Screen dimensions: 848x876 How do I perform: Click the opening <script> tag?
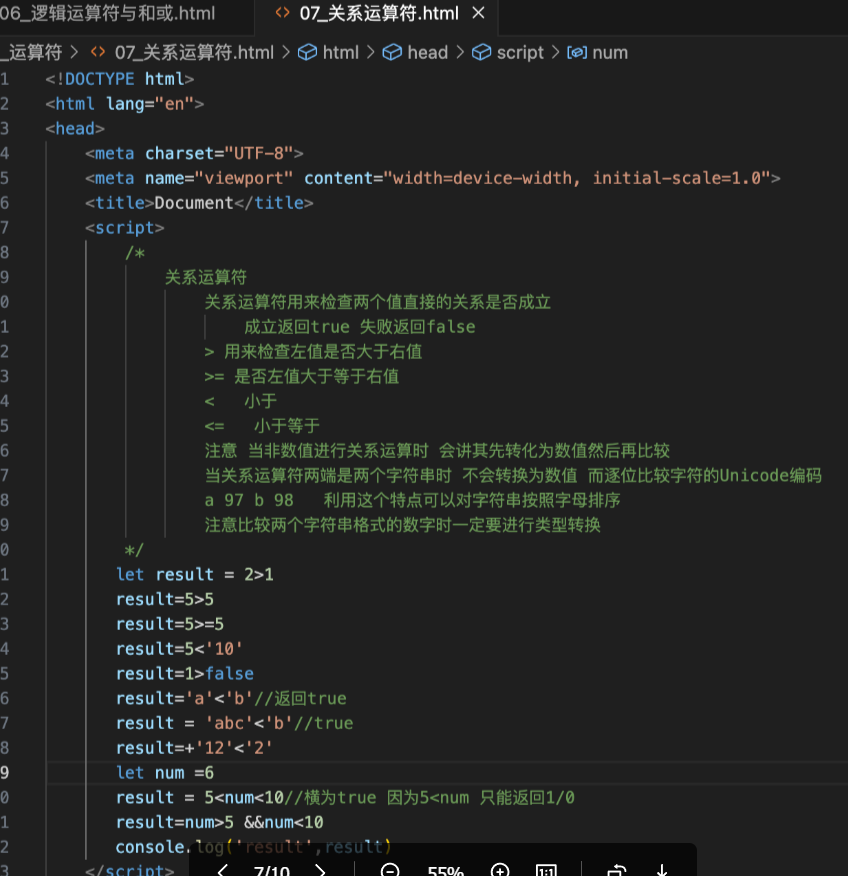[x=125, y=227]
